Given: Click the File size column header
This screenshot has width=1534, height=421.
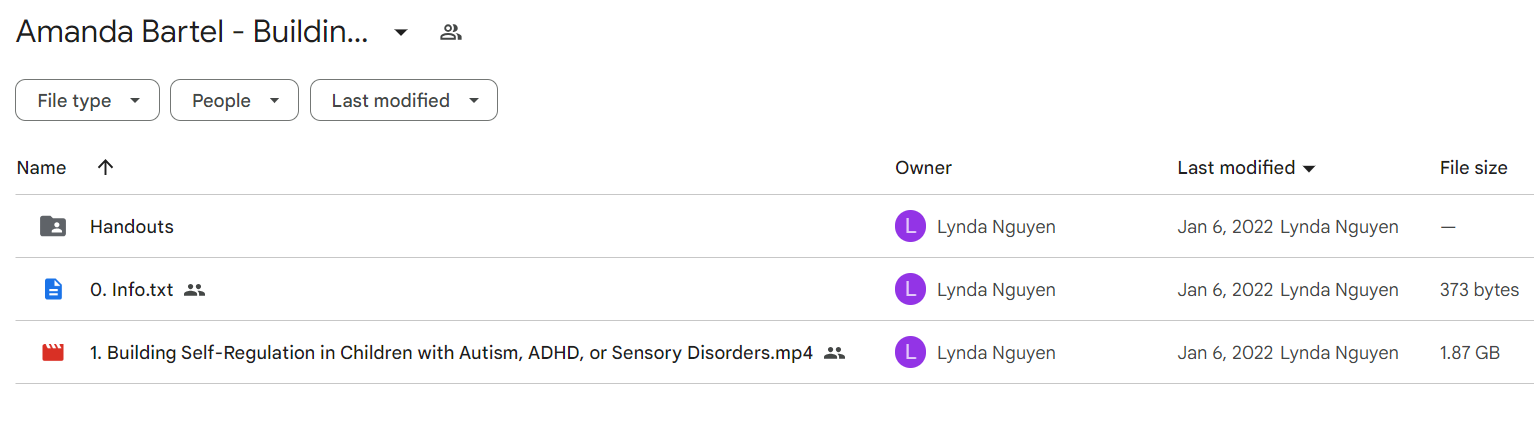Looking at the screenshot, I should tap(1473, 168).
